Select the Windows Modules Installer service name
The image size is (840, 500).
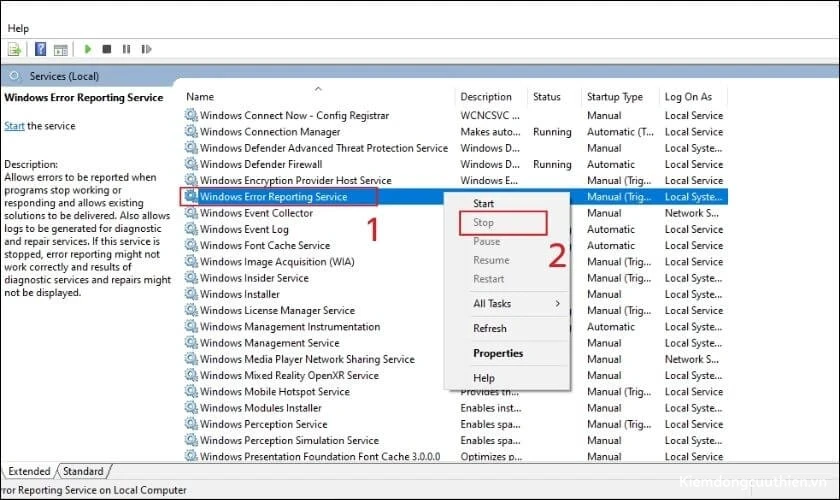[x=261, y=408]
